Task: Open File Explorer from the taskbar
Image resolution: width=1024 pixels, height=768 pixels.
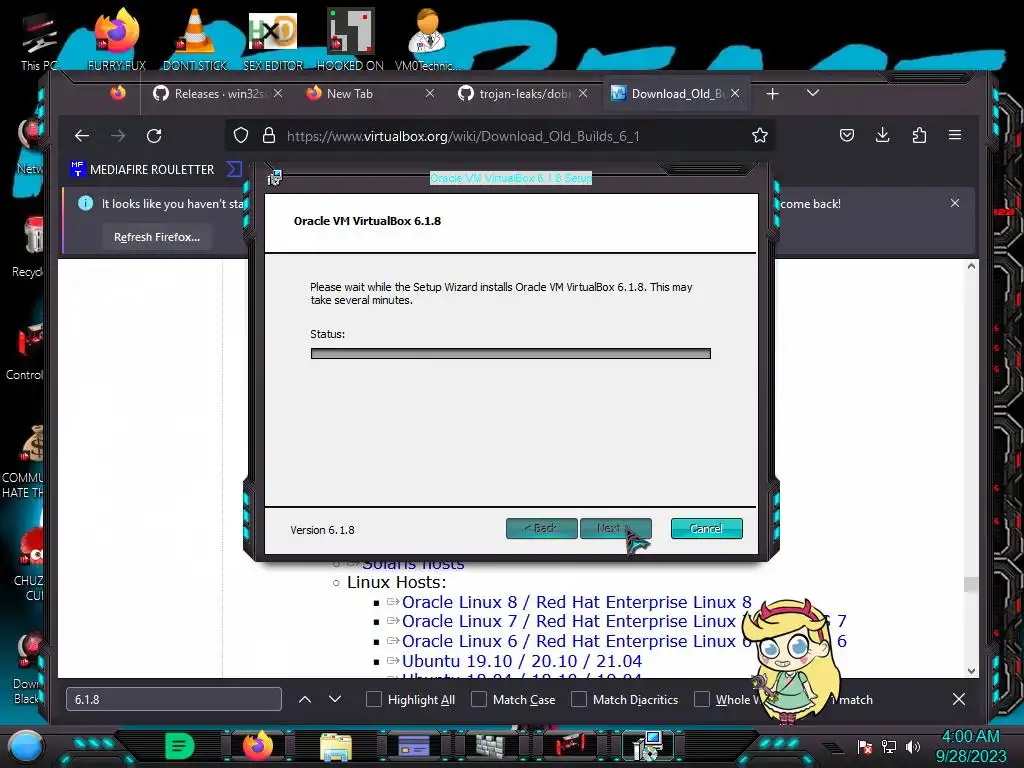Action: [x=336, y=746]
